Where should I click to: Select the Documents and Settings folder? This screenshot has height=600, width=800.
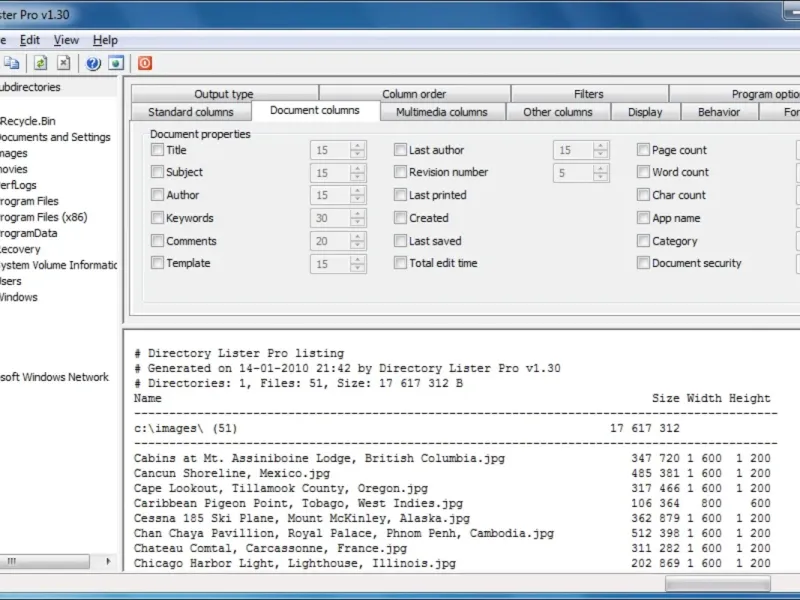[55, 137]
